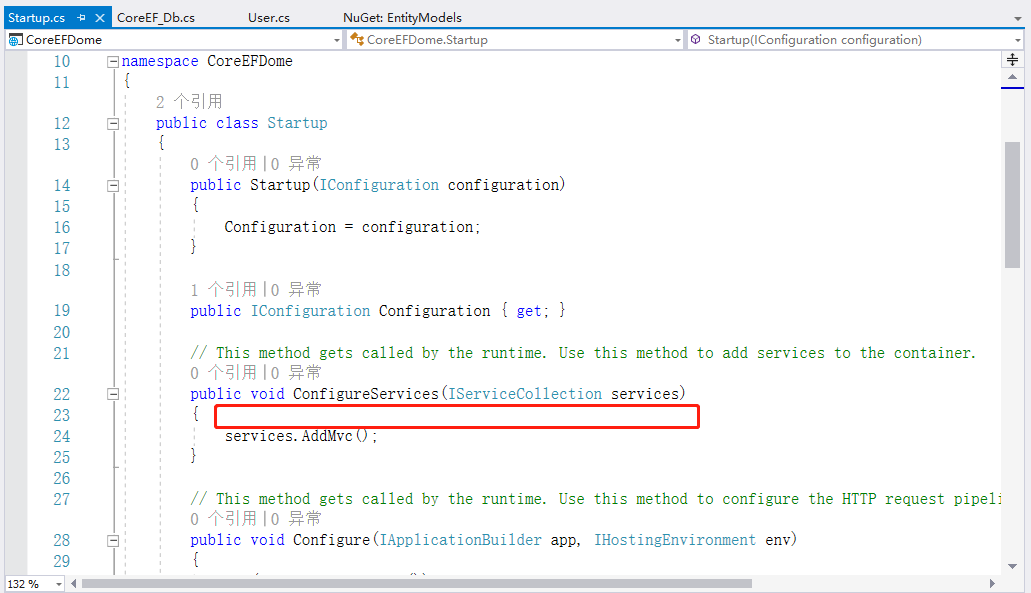The width and height of the screenshot is (1031, 593).
Task: Pin the Startup.cs tab
Action: (82, 18)
